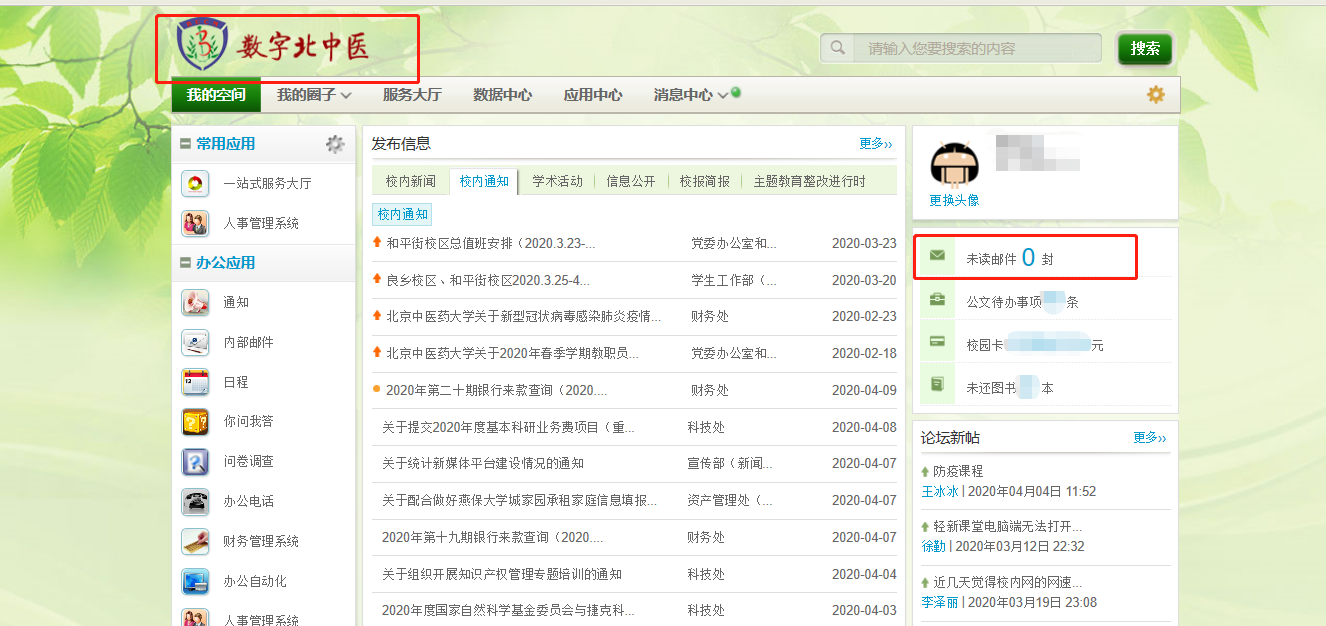Open the 内部邮件 mail icon
This screenshot has height=626, width=1326.
(x=195, y=342)
